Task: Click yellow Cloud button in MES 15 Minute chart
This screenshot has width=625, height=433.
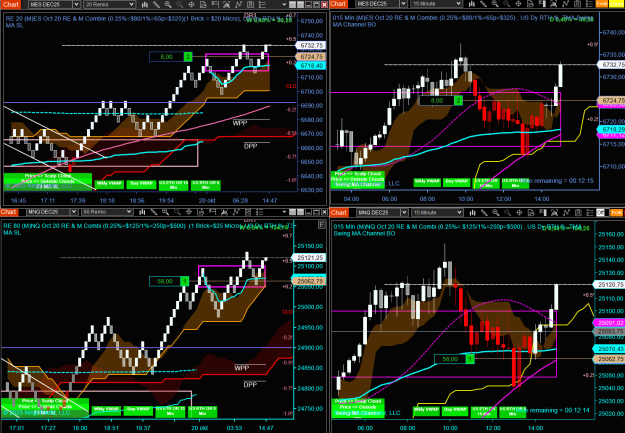Action: point(616,4)
